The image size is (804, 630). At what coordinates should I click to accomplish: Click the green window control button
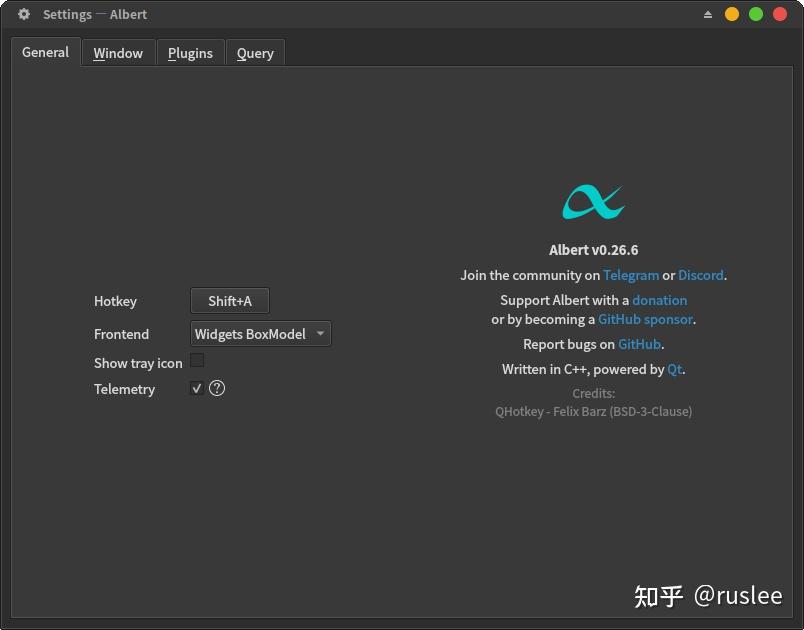tap(754, 14)
